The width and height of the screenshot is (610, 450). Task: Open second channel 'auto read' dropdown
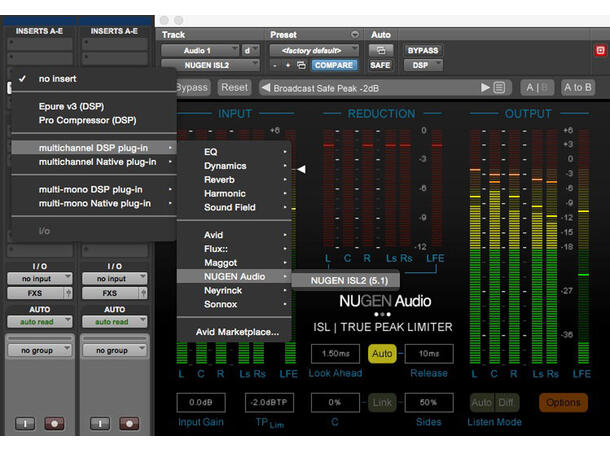pos(114,322)
